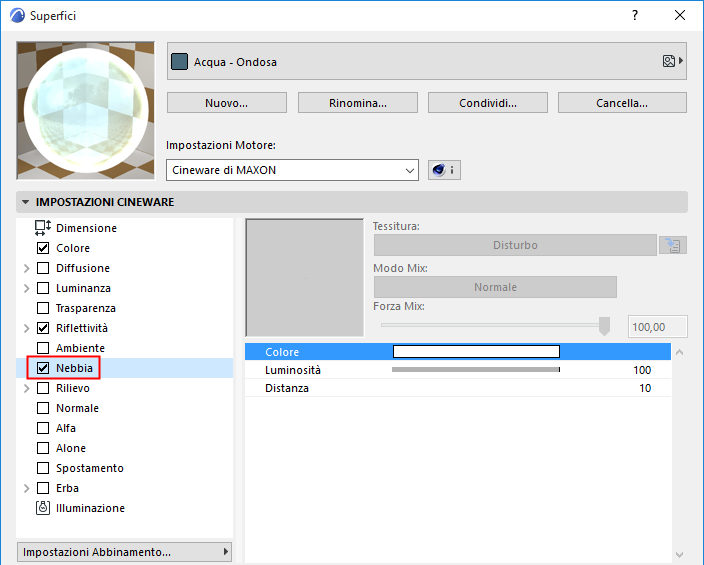Enable the Diffusione channel checkbox
The height and width of the screenshot is (565, 704).
pos(43,268)
